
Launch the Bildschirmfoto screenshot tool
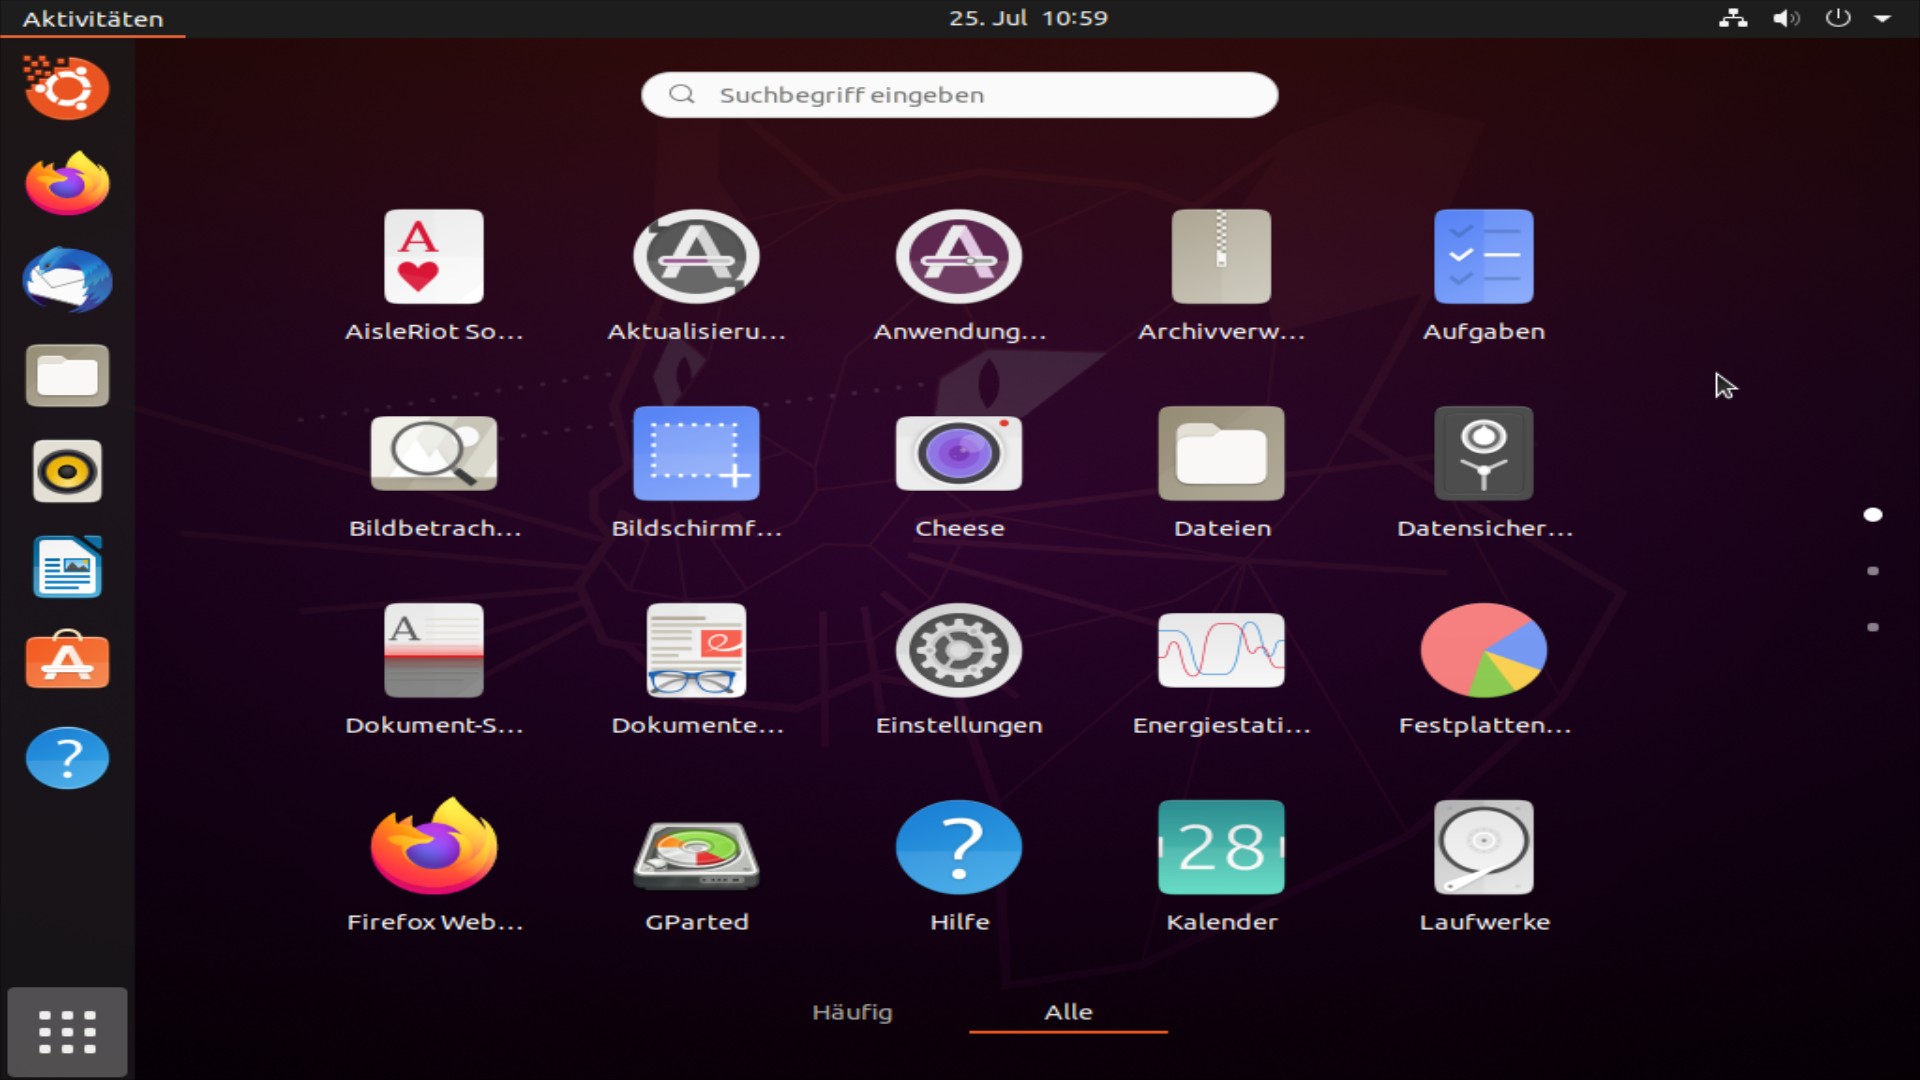pos(696,455)
